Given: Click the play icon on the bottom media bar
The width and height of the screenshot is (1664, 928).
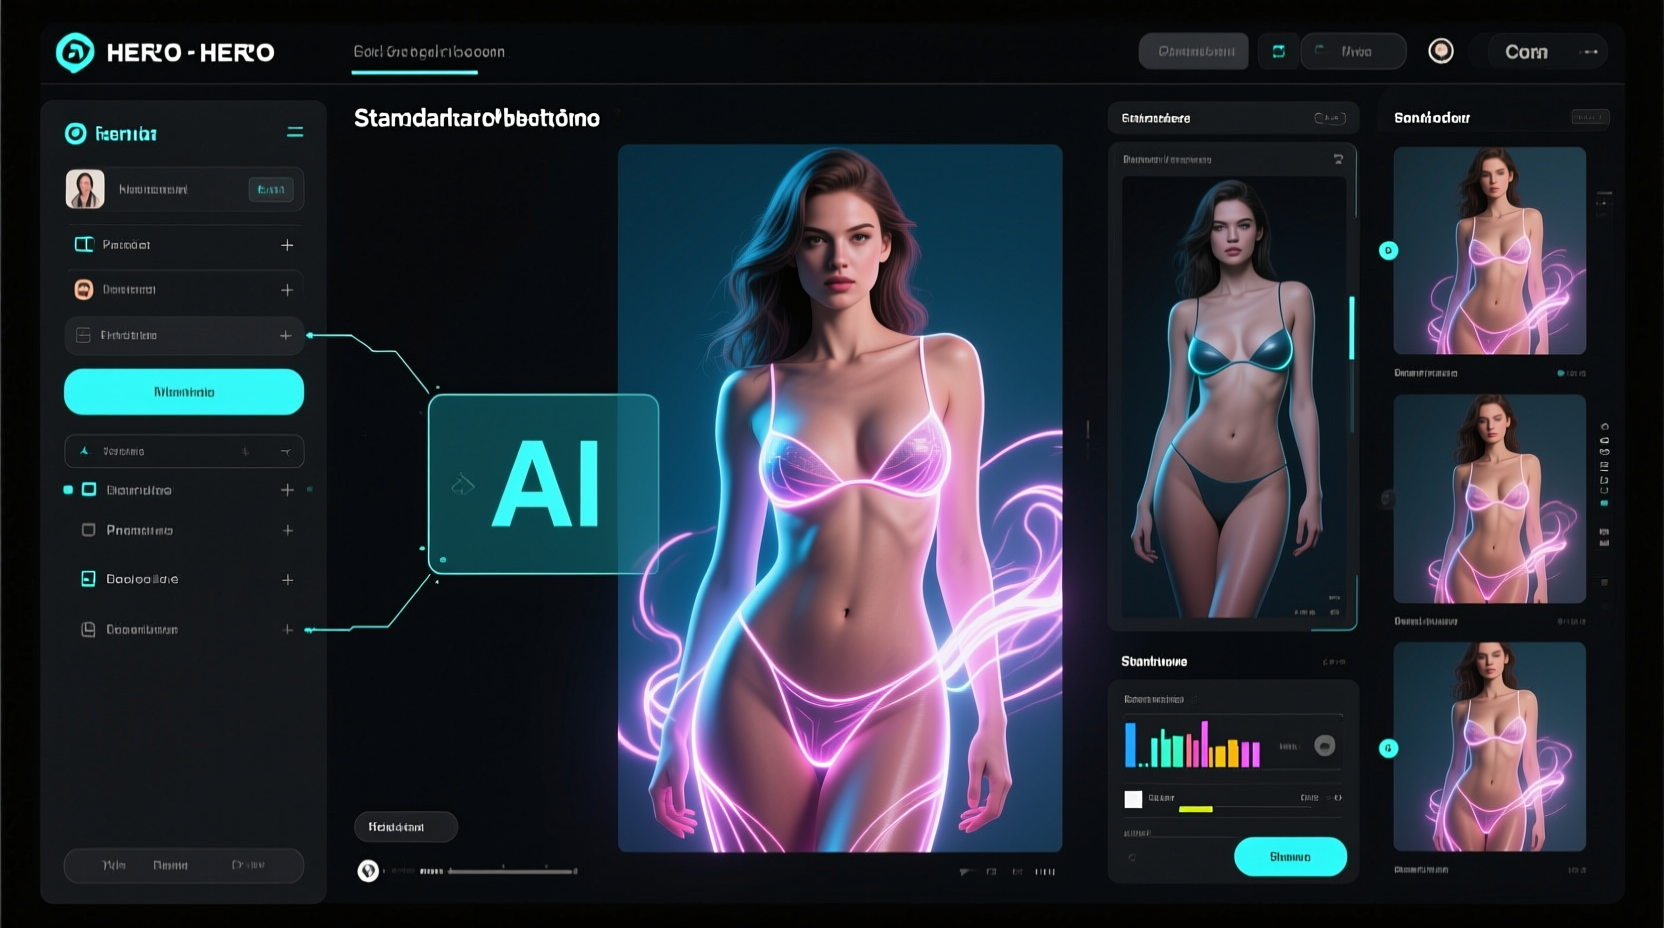Looking at the screenshot, I should (x=368, y=871).
